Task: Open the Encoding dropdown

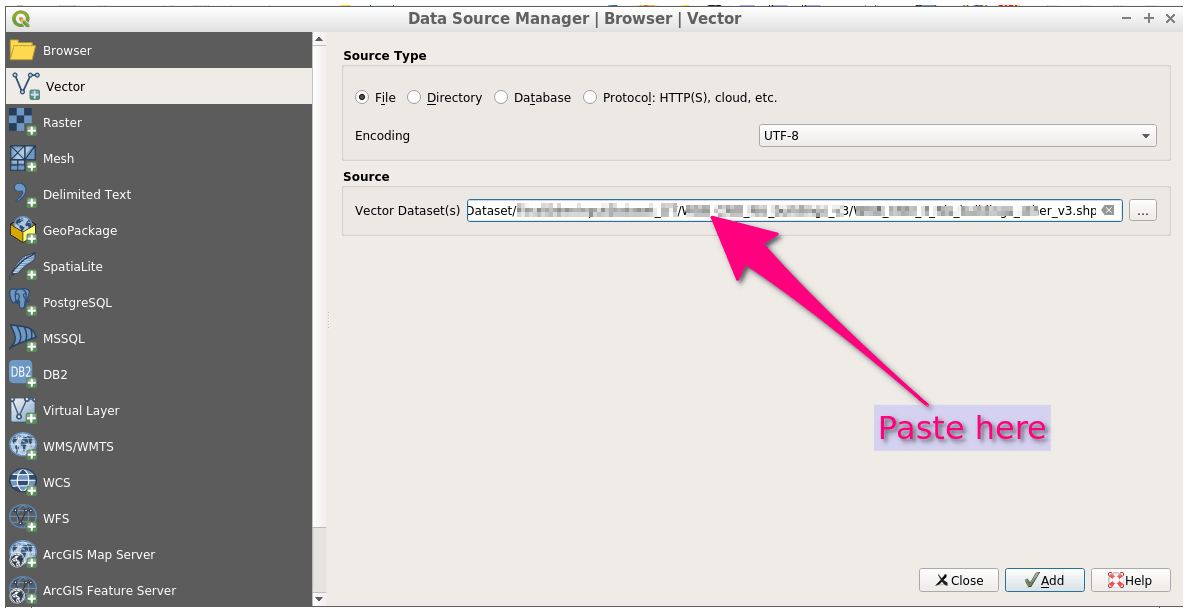Action: 1144,135
